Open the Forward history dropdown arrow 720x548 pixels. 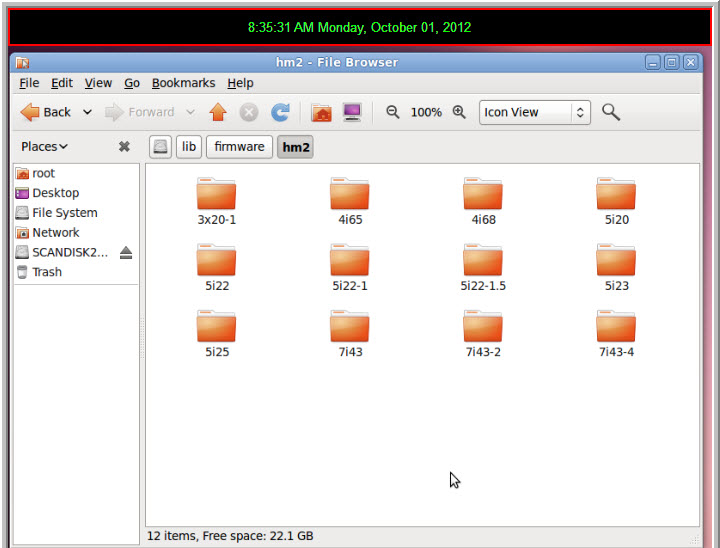coord(191,112)
